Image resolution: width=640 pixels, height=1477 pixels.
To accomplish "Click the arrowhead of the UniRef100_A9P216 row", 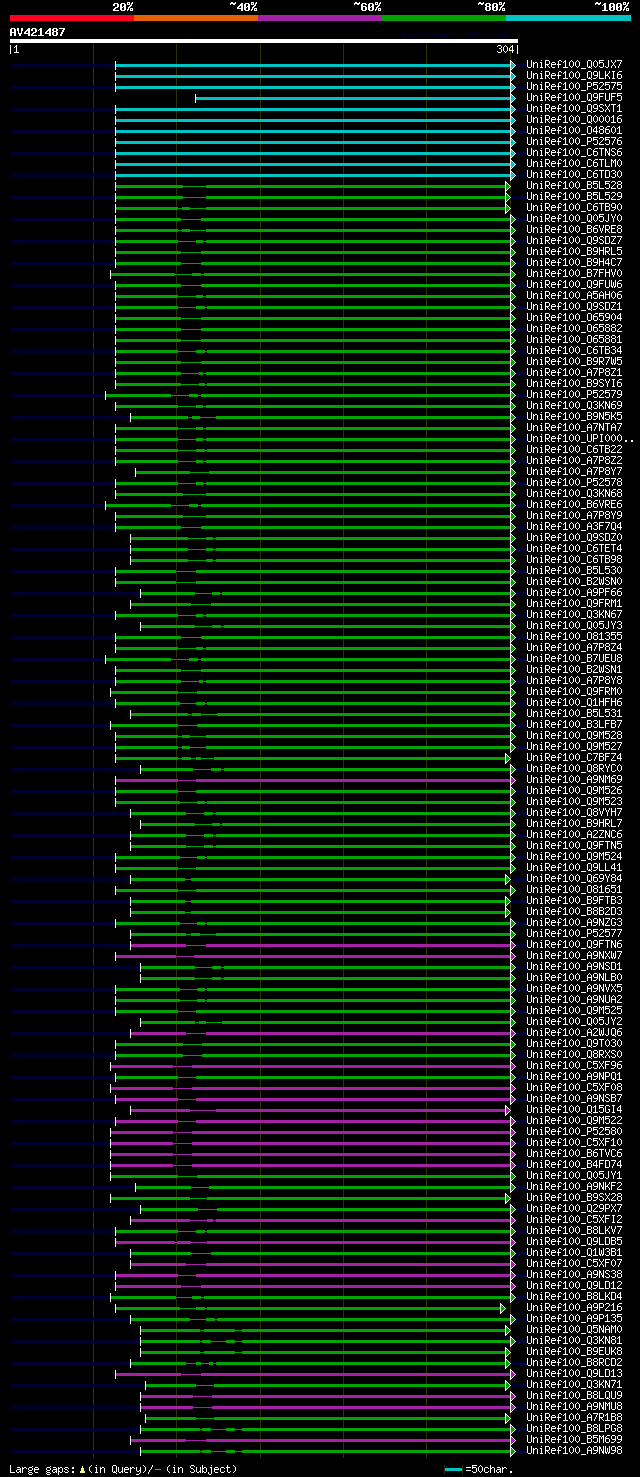I will [x=503, y=1308].
